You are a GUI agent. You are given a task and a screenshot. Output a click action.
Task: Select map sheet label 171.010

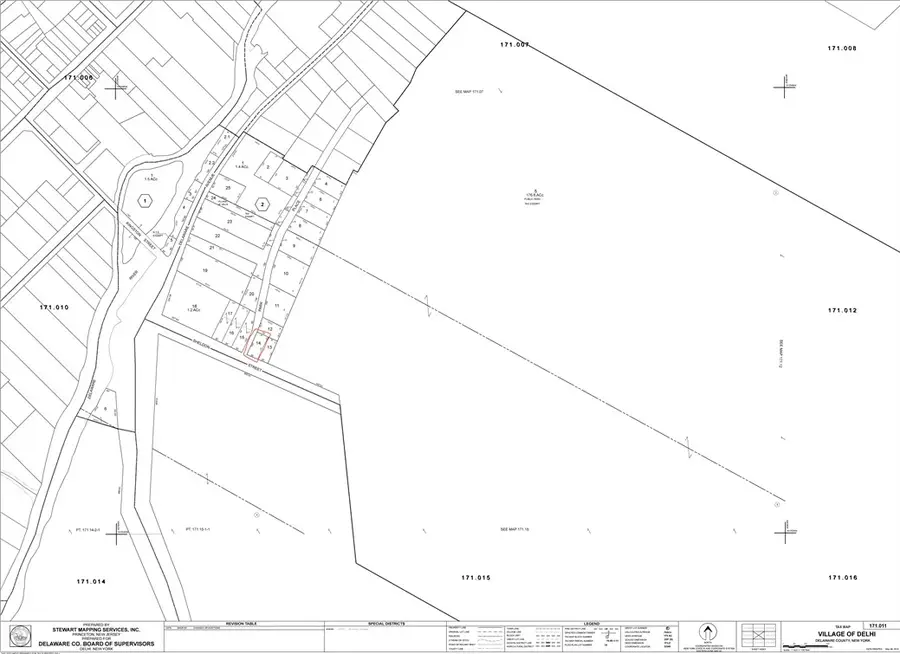(54, 308)
